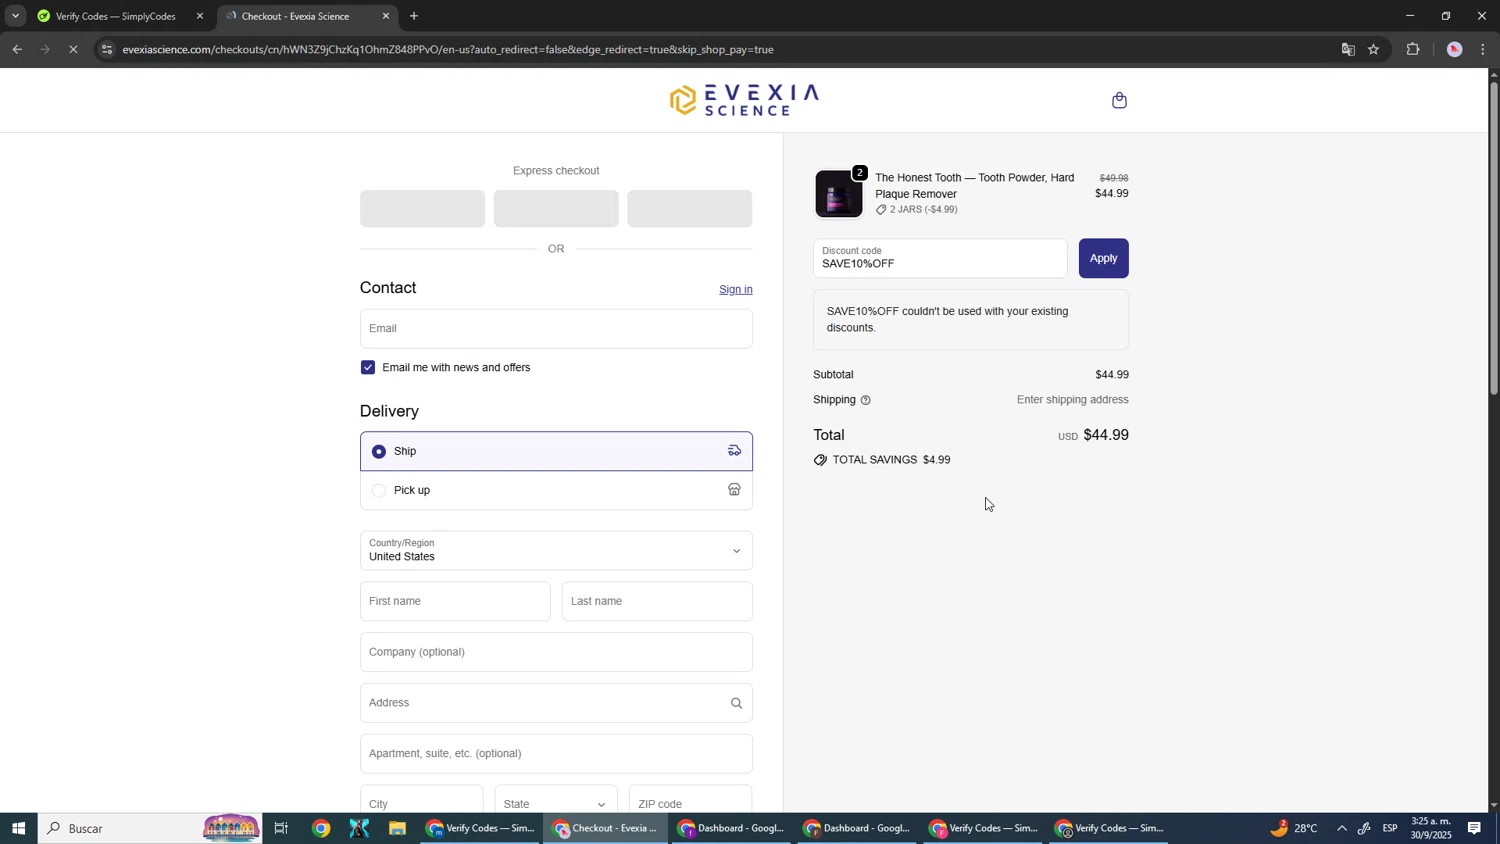This screenshot has width=1500, height=844.
Task: Open the Checkout - Evexia taskbar window
Action: click(x=606, y=828)
